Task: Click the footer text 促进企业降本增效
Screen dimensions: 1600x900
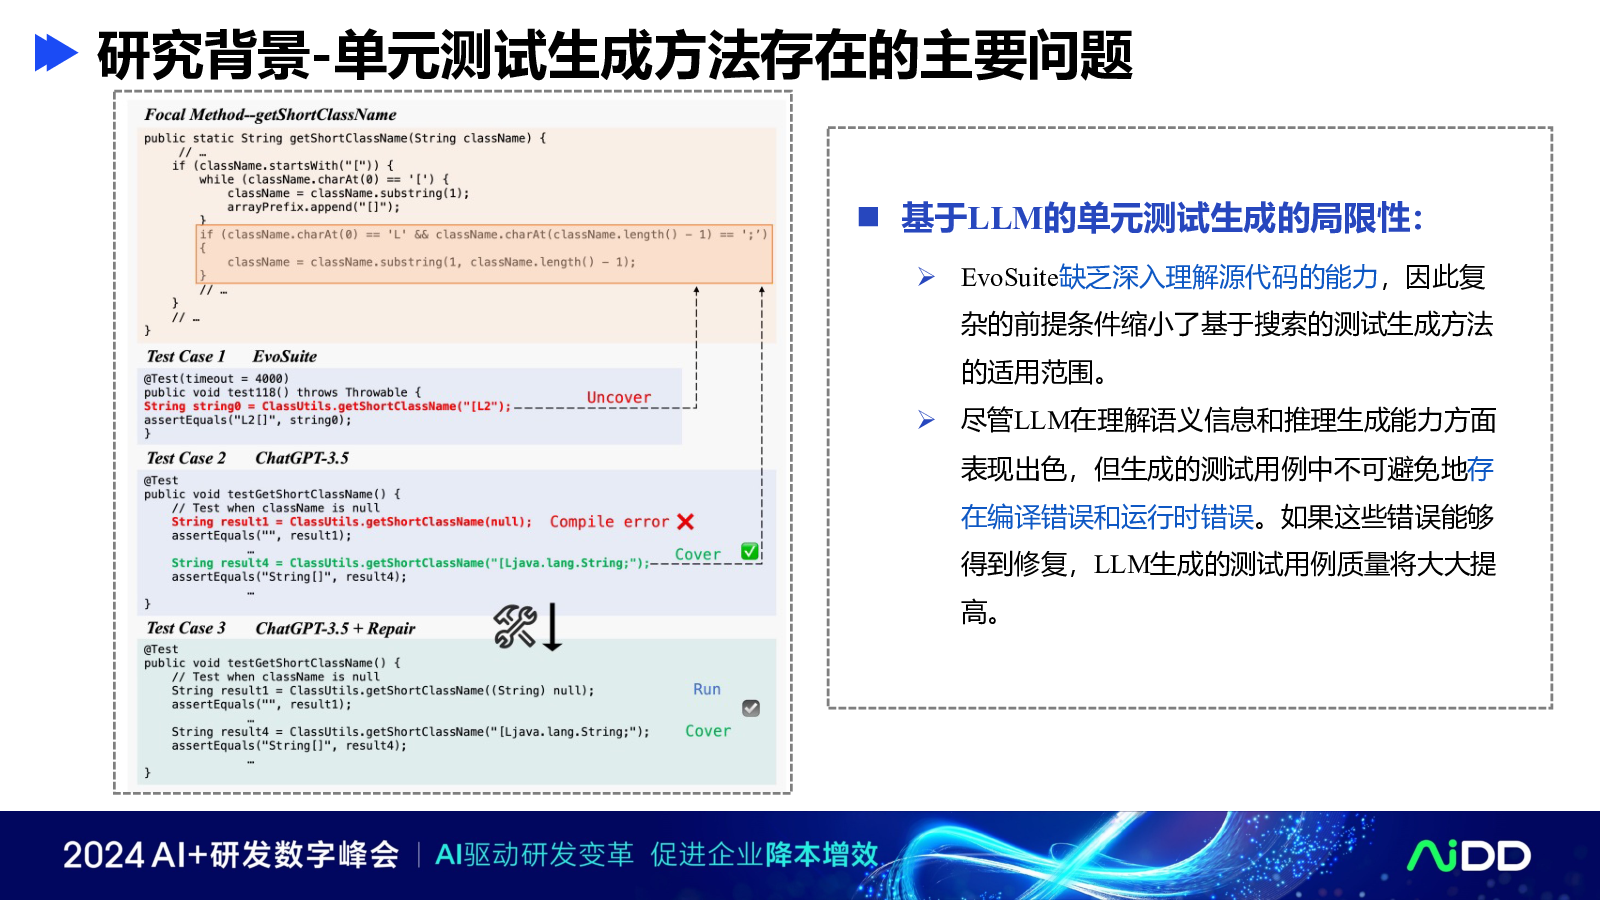Action: 764,855
